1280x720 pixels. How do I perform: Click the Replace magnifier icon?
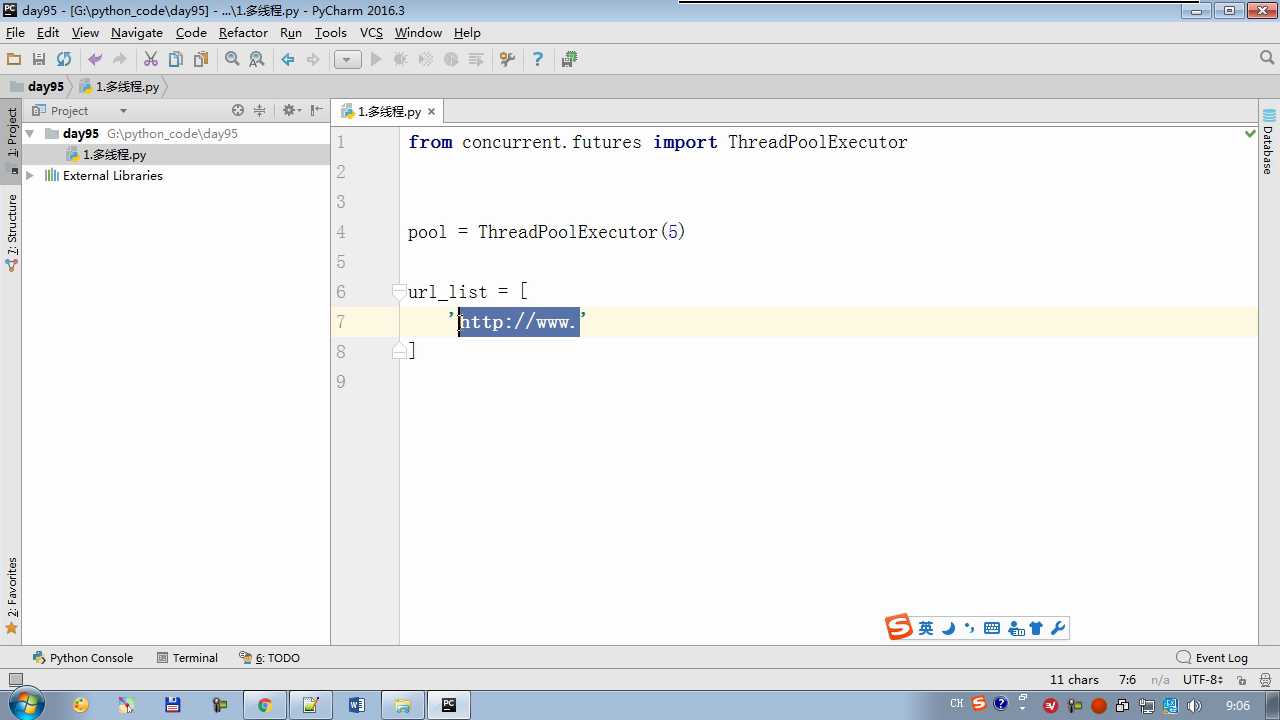coord(257,60)
